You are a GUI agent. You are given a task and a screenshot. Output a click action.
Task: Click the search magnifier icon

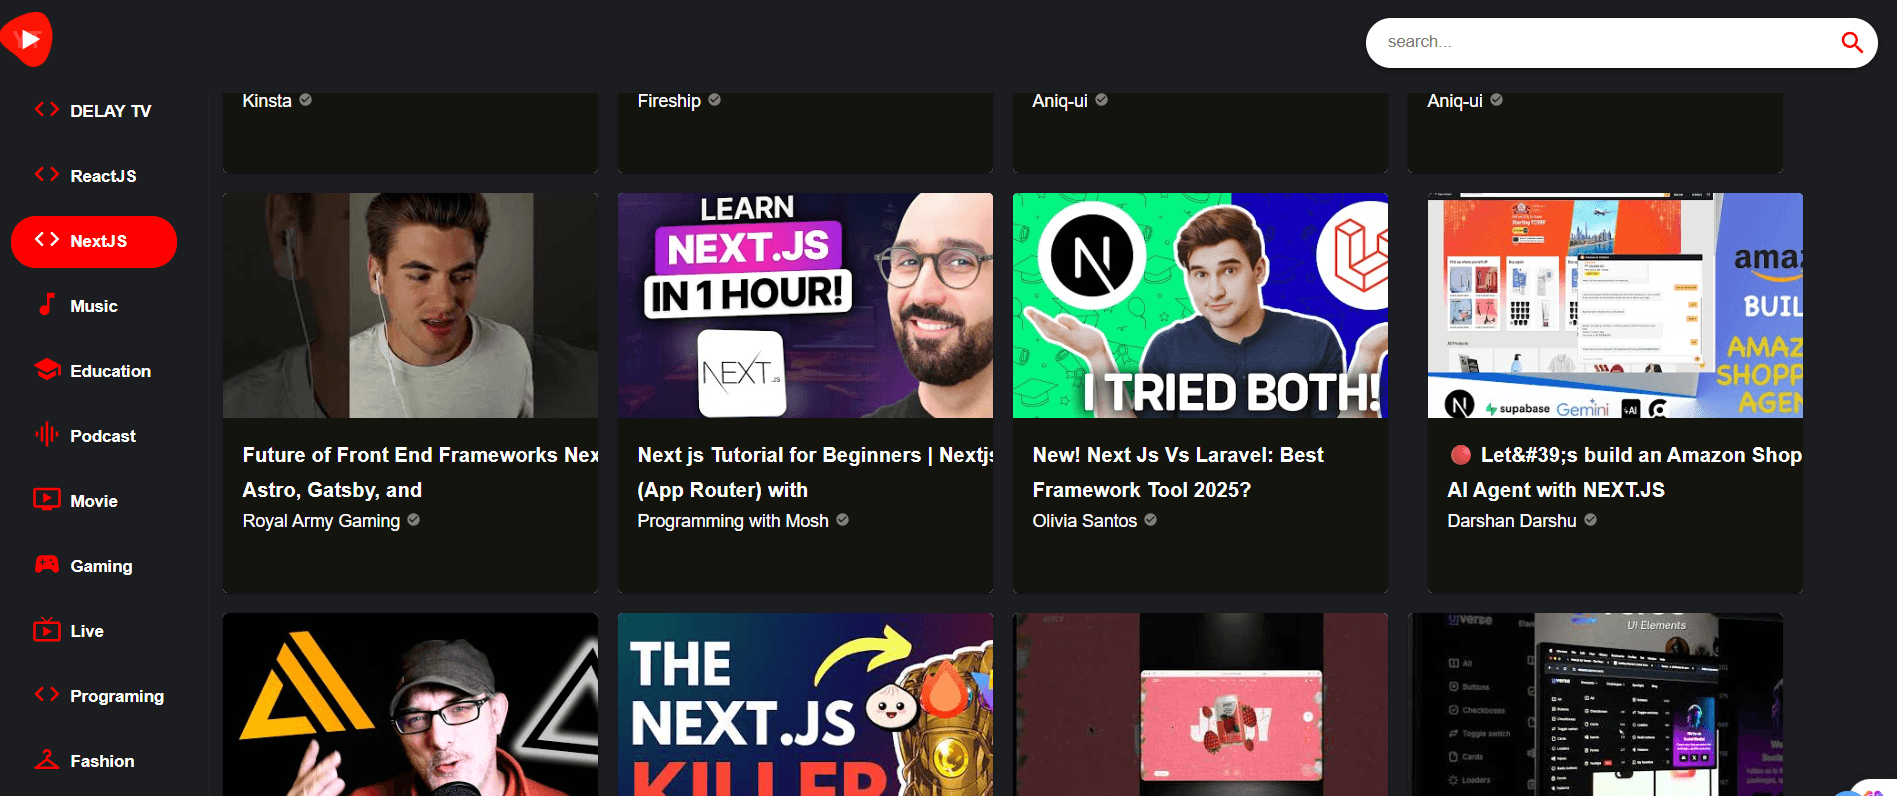[x=1851, y=42]
